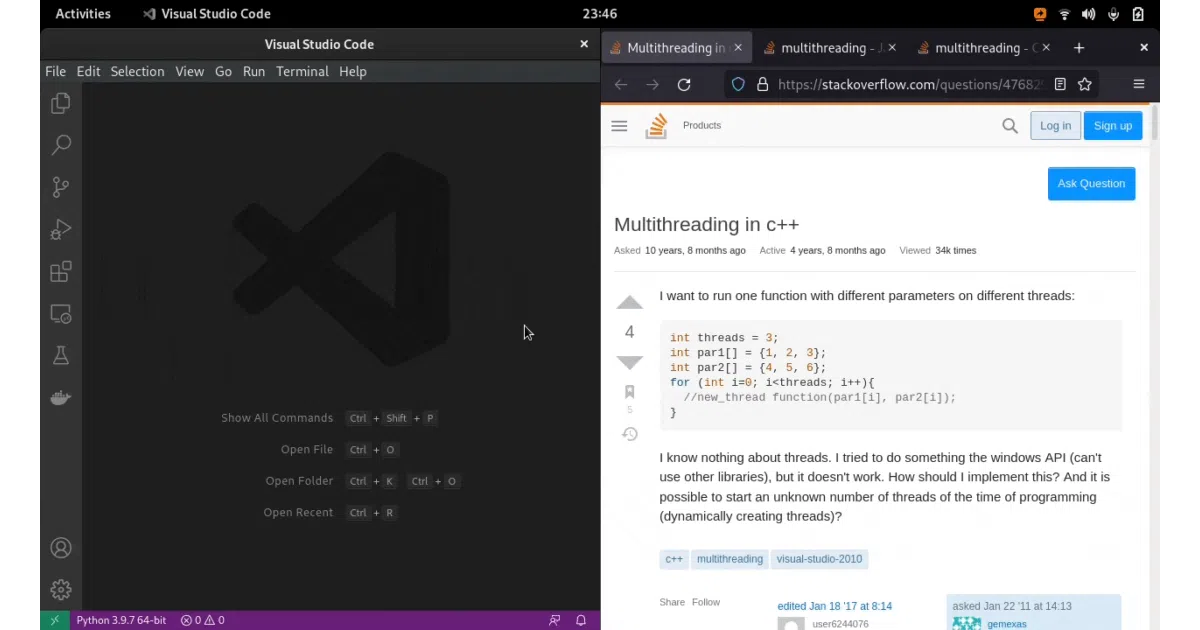Bookmark the question

tap(629, 392)
